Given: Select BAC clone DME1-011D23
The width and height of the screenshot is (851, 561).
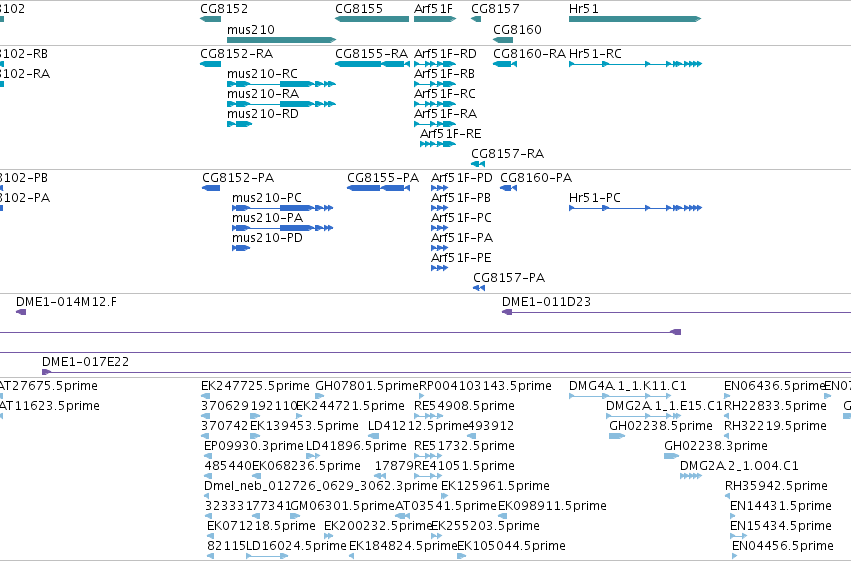Looking at the screenshot, I should coord(676,312).
